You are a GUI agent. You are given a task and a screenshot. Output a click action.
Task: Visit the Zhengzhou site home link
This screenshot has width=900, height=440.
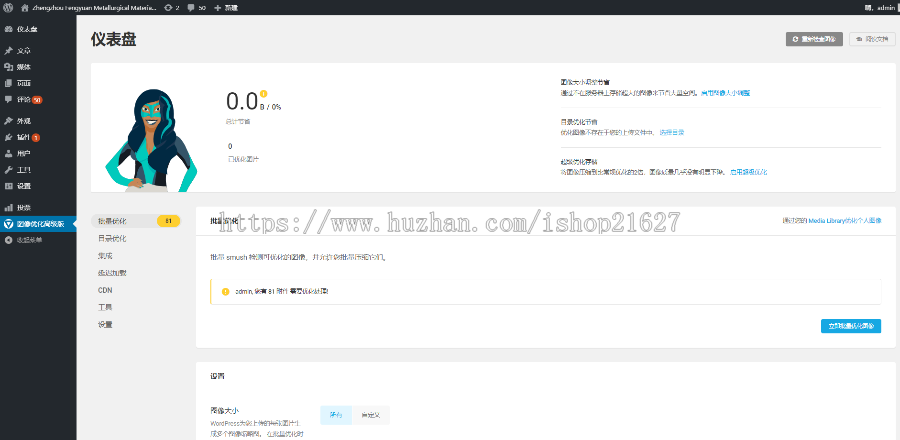tap(88, 7)
